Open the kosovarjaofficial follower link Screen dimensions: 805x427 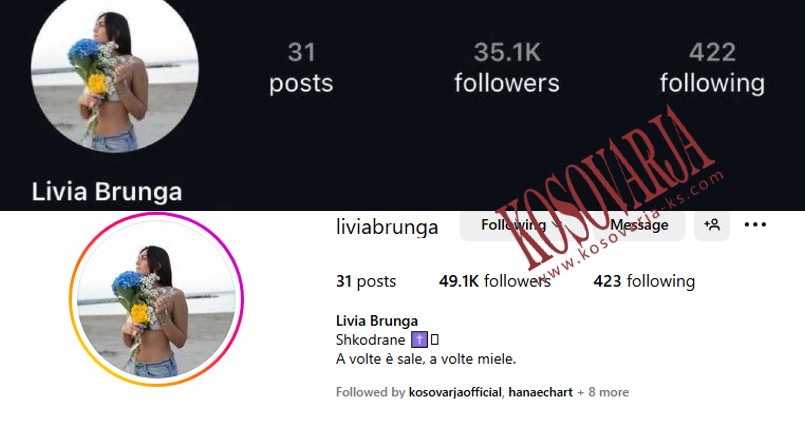pos(455,392)
